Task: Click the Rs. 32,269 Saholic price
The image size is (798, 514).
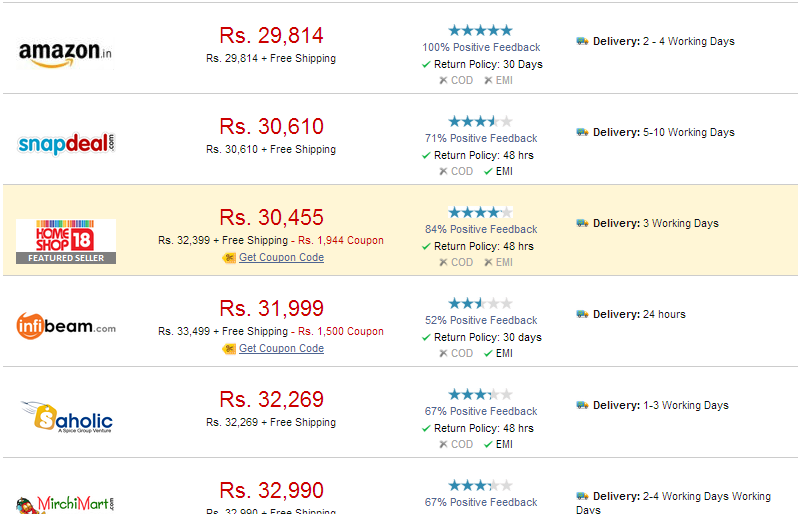Action: 271,399
